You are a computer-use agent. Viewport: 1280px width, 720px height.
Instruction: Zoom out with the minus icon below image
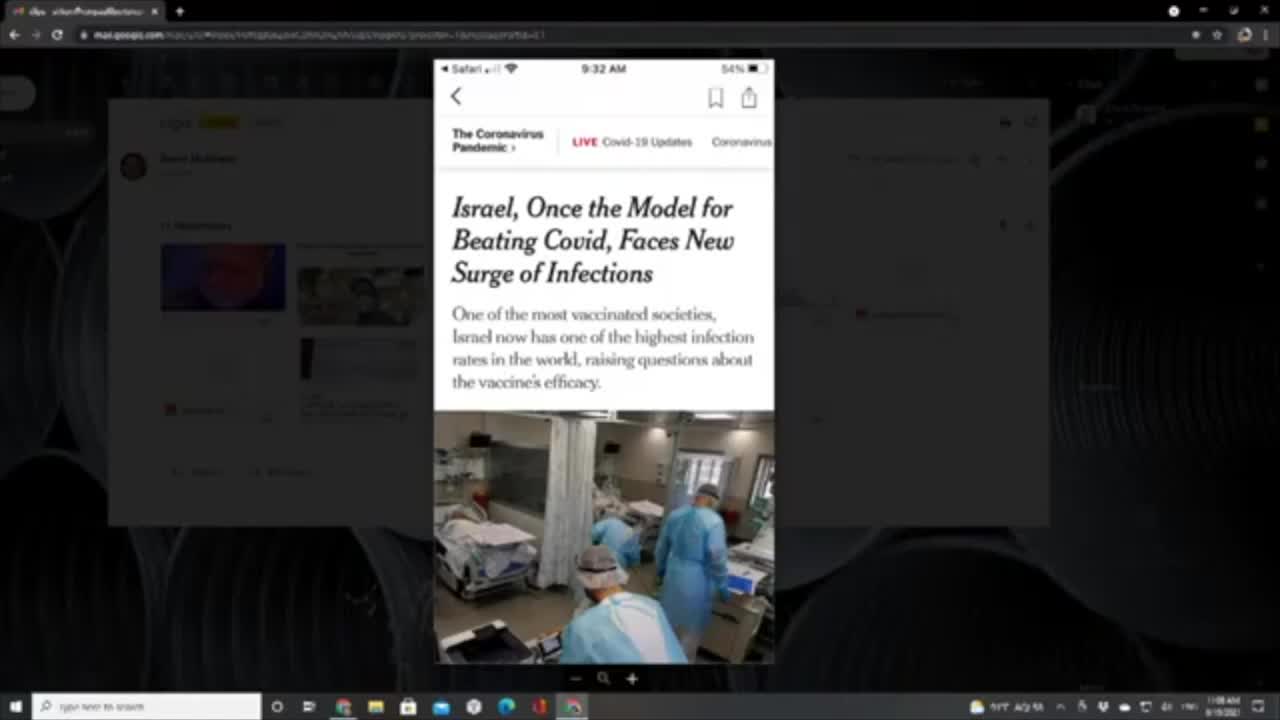(x=575, y=678)
